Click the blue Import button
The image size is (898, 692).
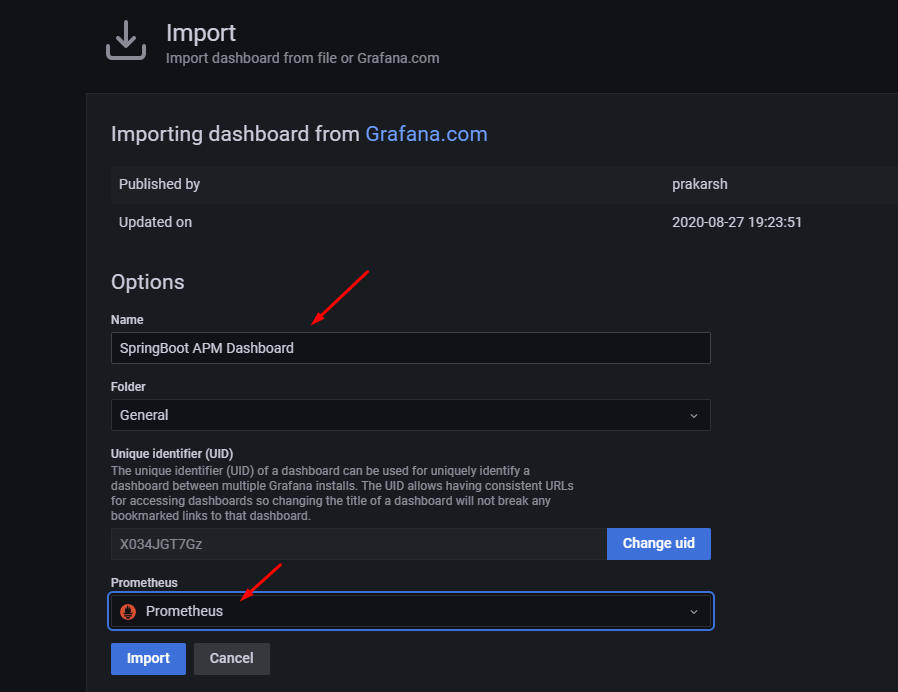(x=148, y=659)
